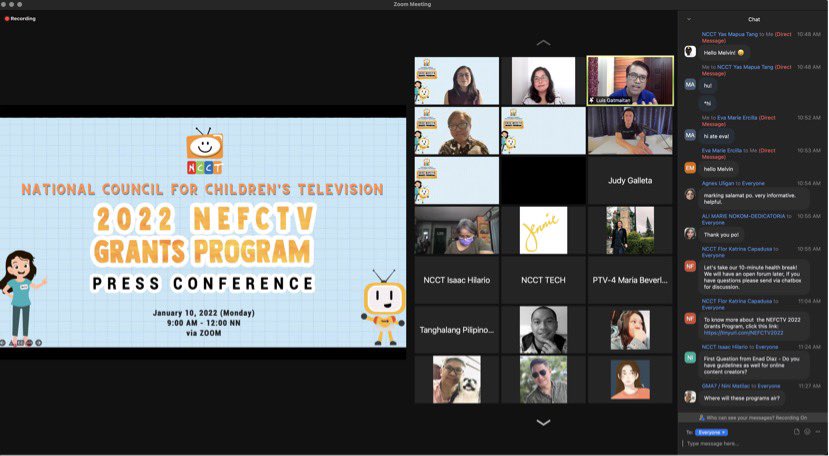The height and width of the screenshot is (456, 829).
Task: Click the 'hi ate eva!' chat message
Action: [x=716, y=136]
